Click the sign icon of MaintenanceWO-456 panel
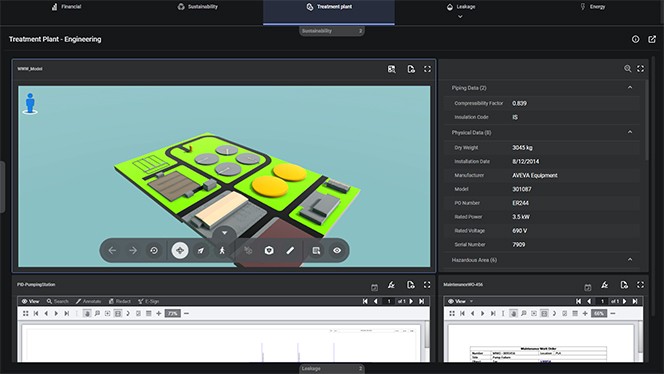This screenshot has height=374, width=664. [605, 285]
